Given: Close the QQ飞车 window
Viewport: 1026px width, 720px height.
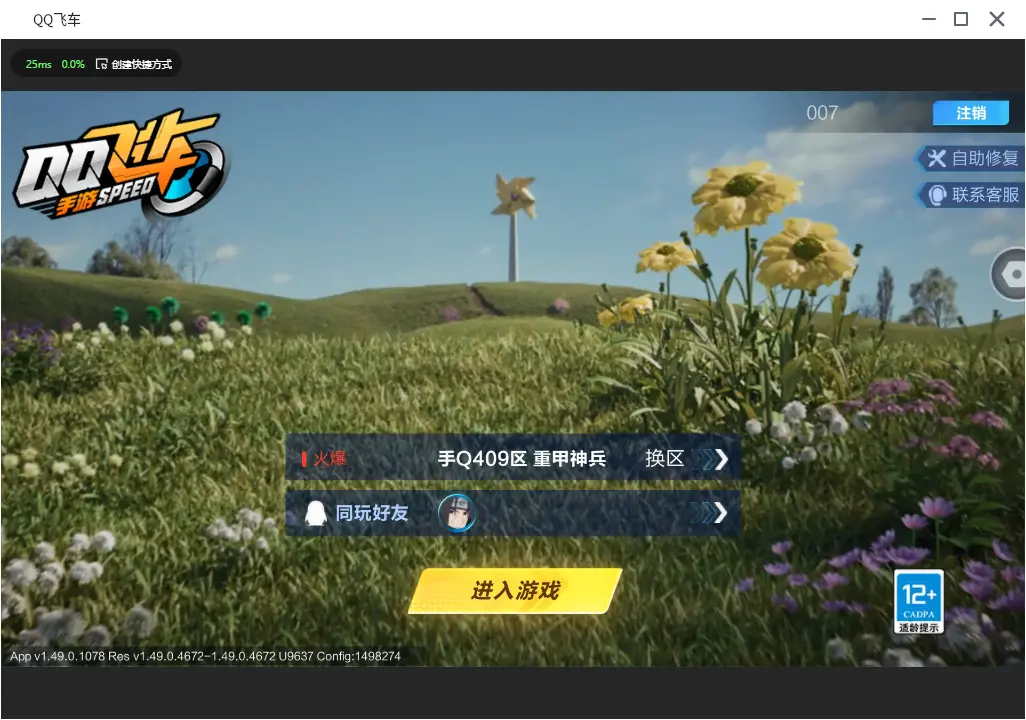Looking at the screenshot, I should tap(997, 19).
